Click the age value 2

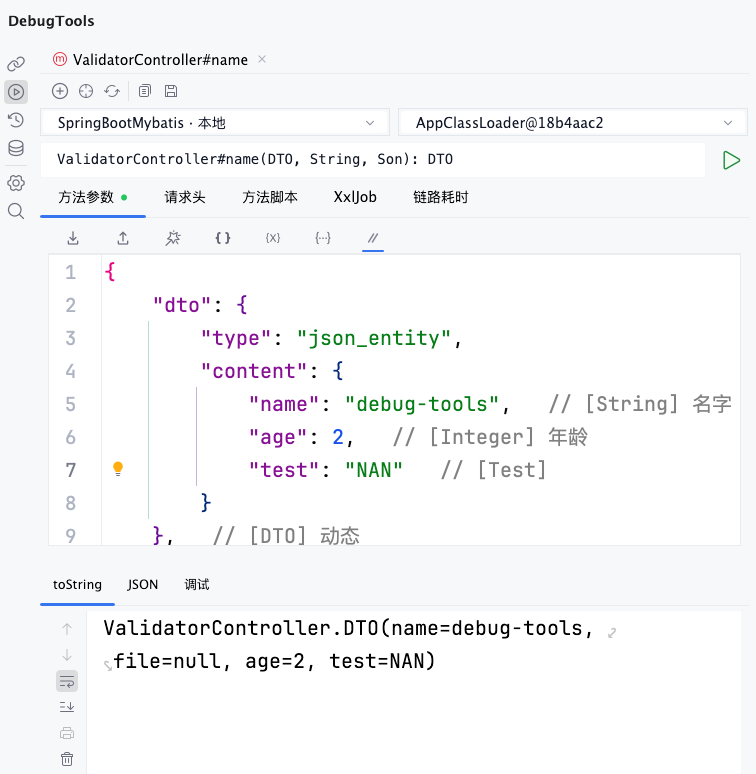click(338, 437)
